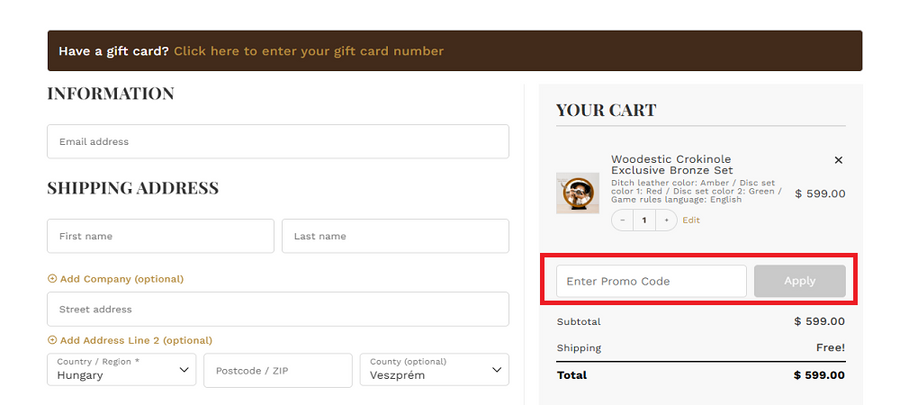This screenshot has height=405, width=900.
Task: Decrease the cart item quantity
Action: (x=623, y=220)
